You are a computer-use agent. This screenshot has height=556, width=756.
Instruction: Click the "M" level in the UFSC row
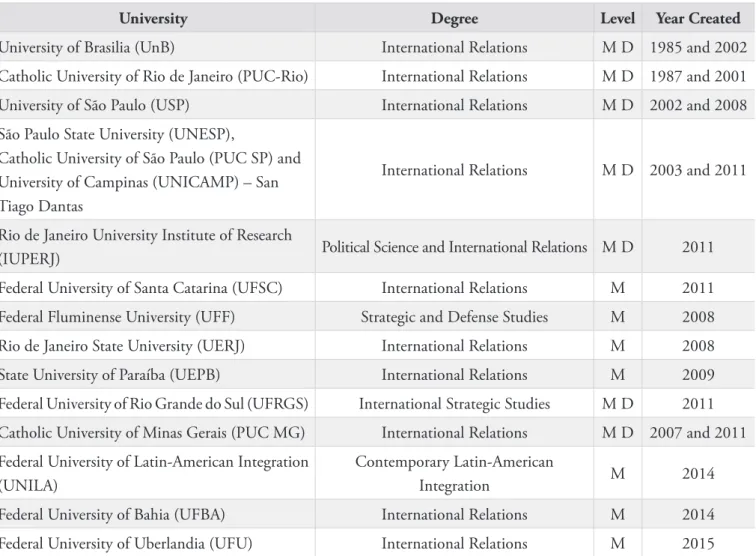pos(618,288)
